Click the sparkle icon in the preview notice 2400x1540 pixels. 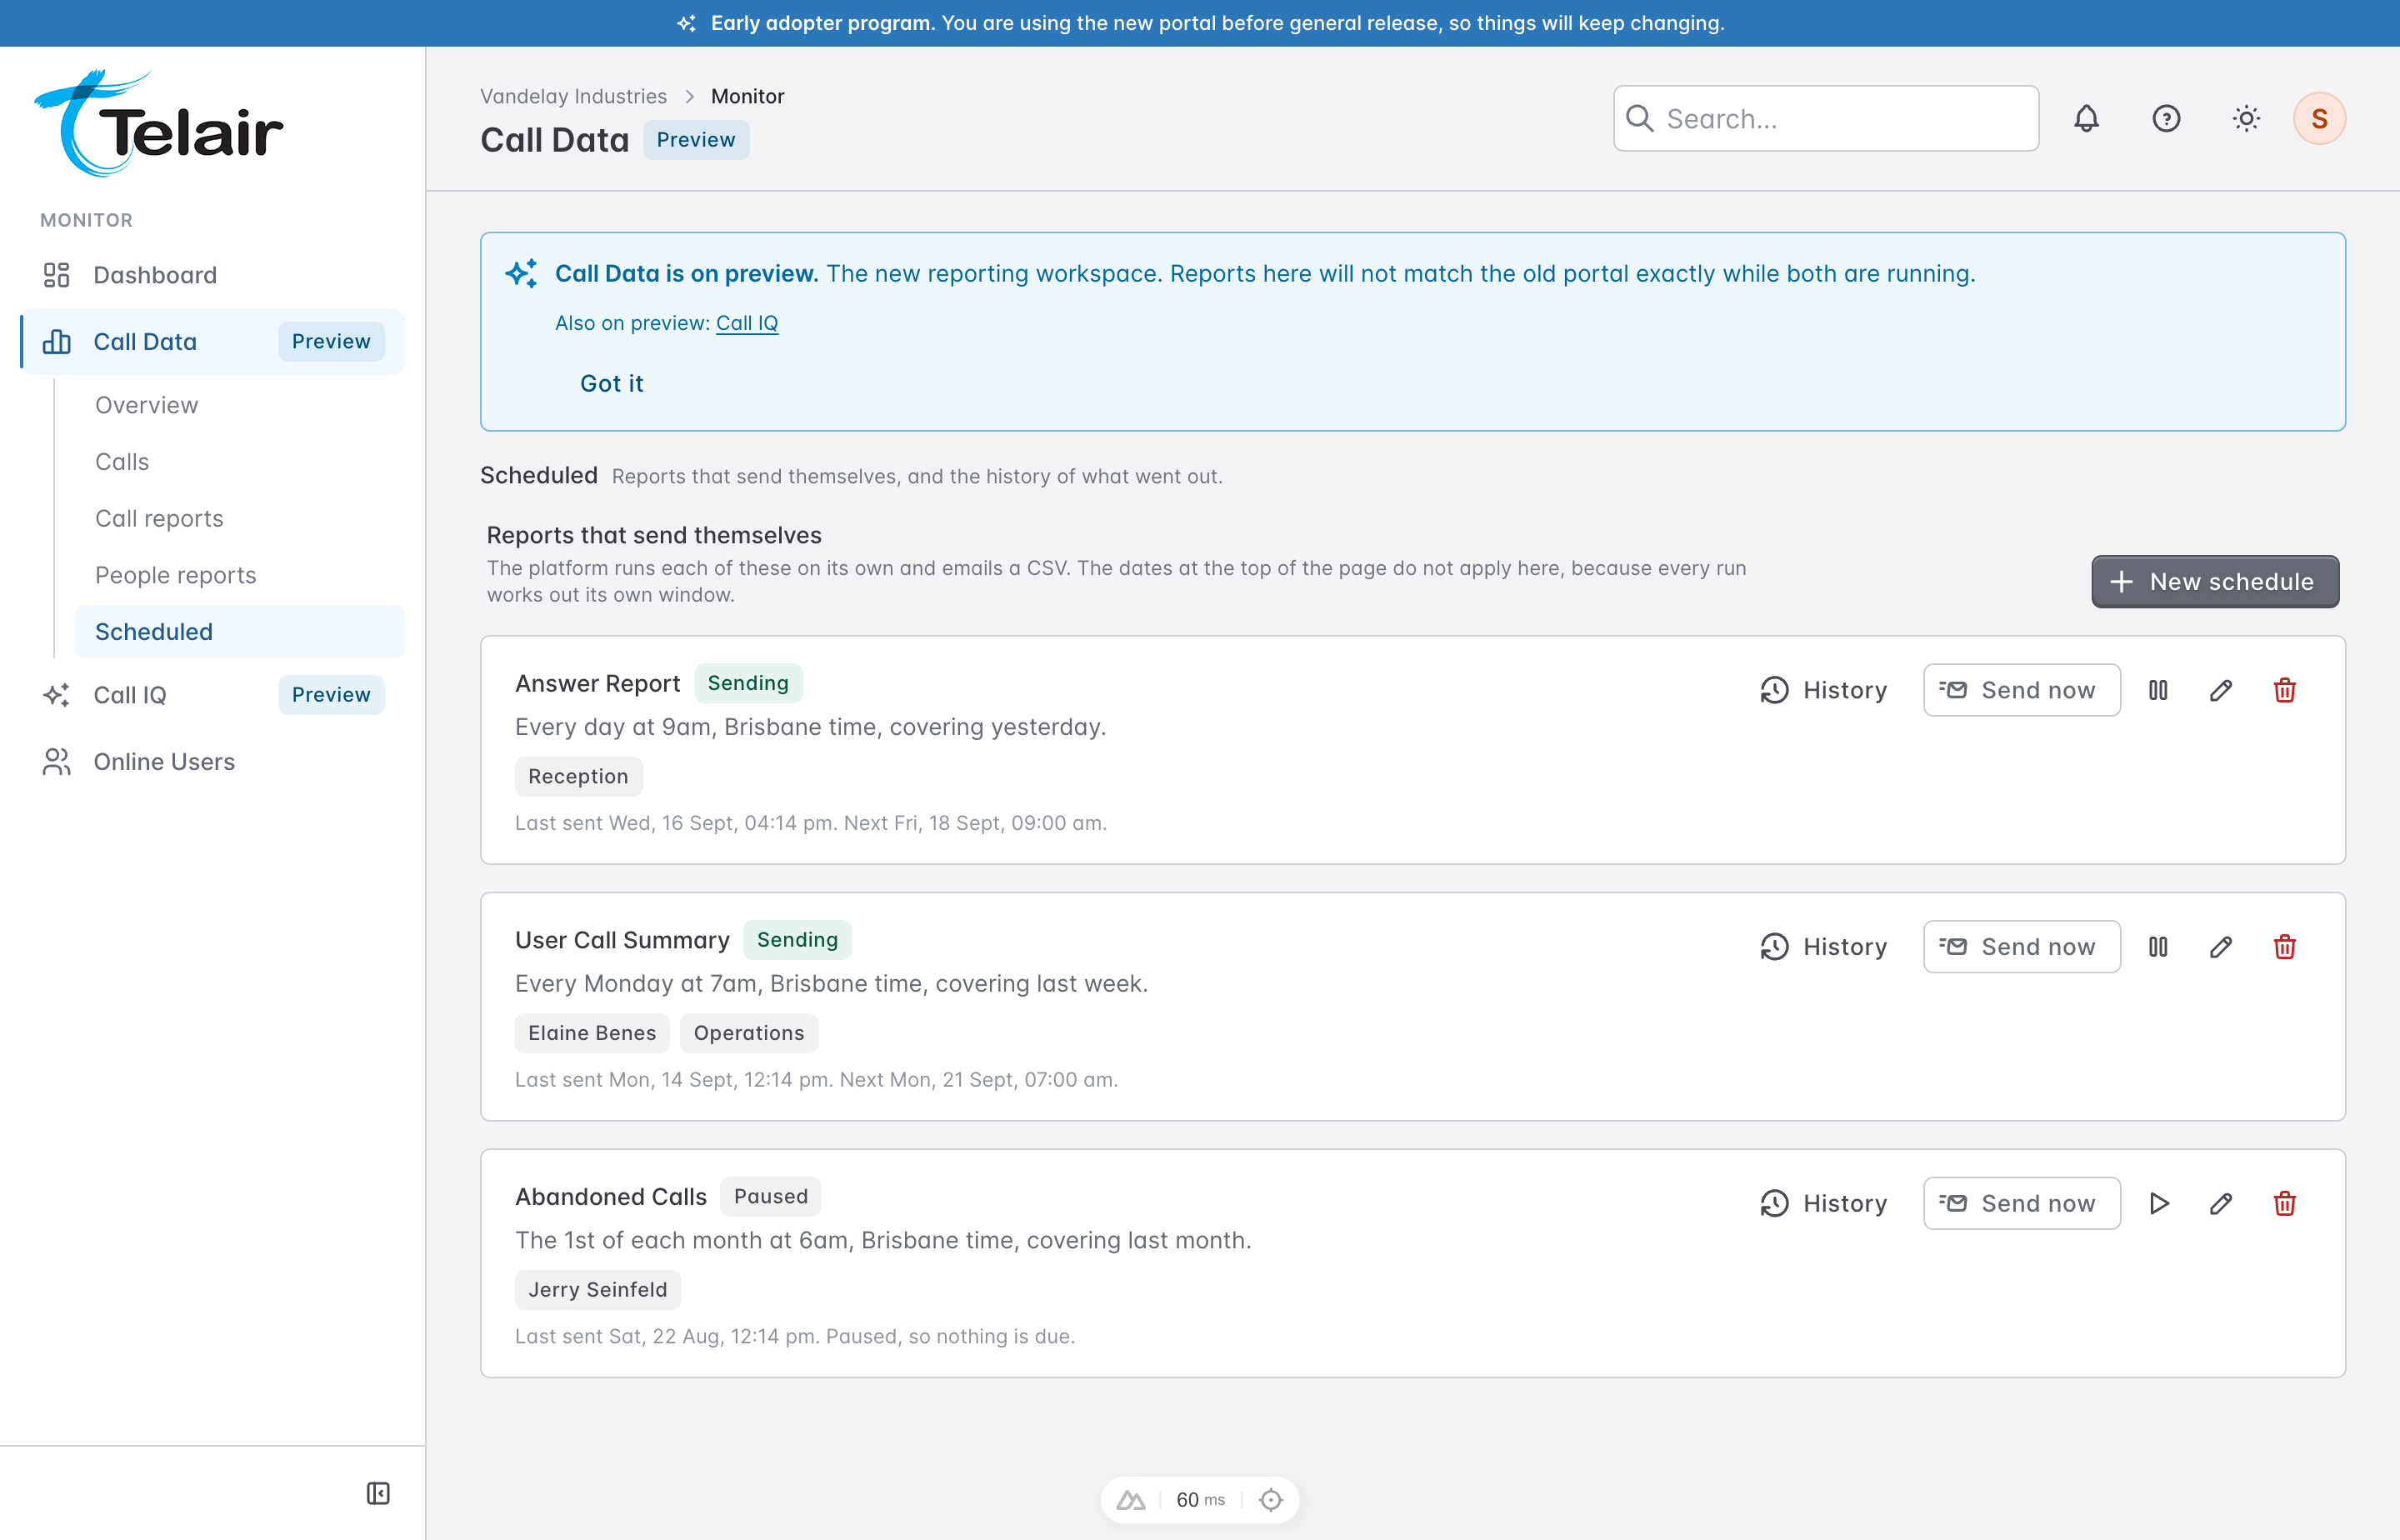click(521, 273)
